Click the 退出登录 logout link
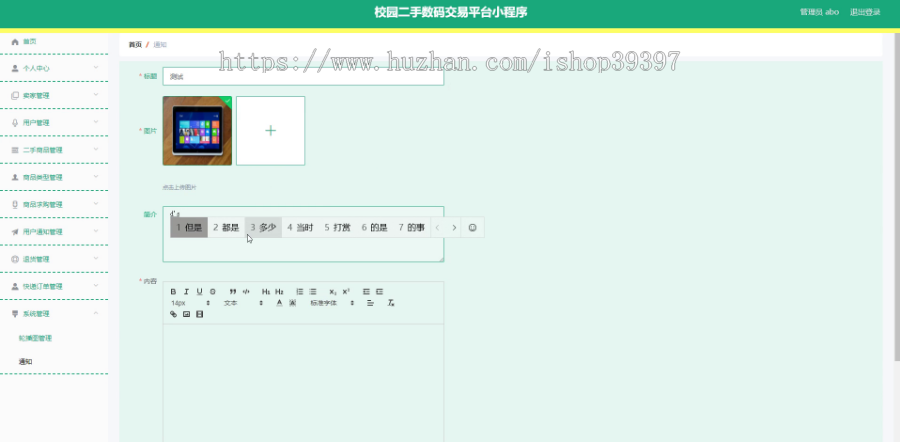 [865, 12]
